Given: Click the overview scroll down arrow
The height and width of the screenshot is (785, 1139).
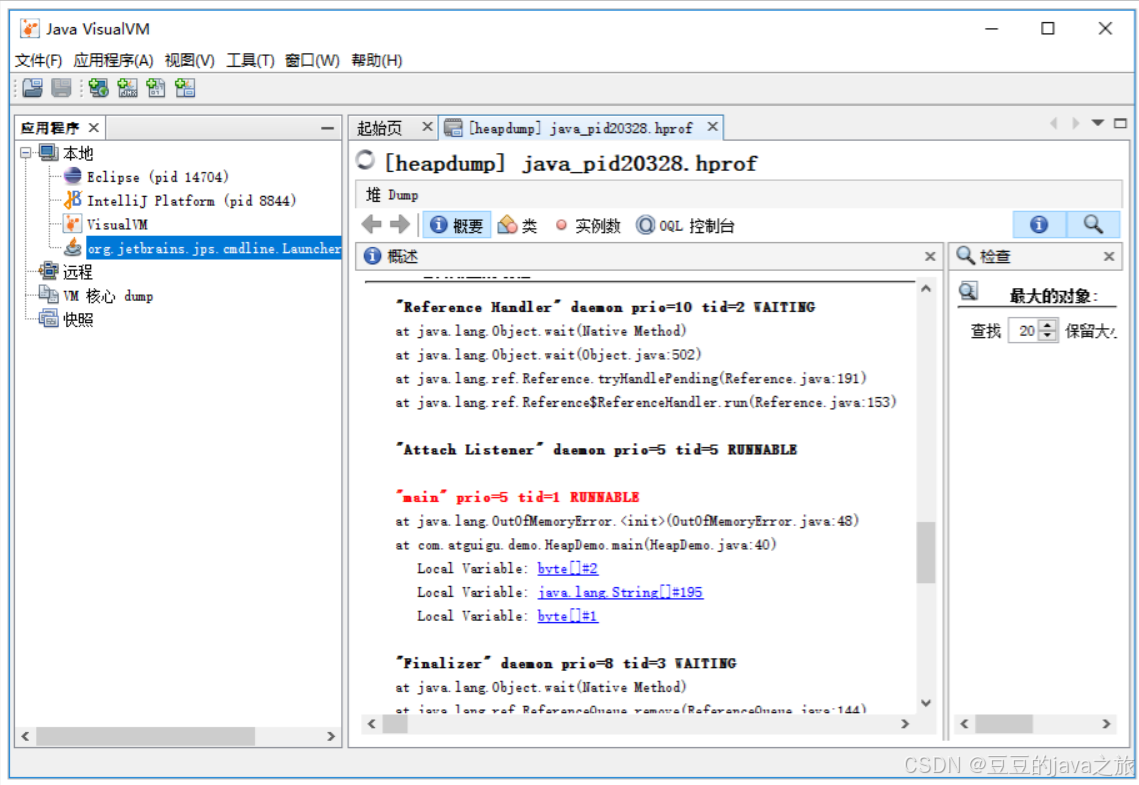Looking at the screenshot, I should point(925,702).
